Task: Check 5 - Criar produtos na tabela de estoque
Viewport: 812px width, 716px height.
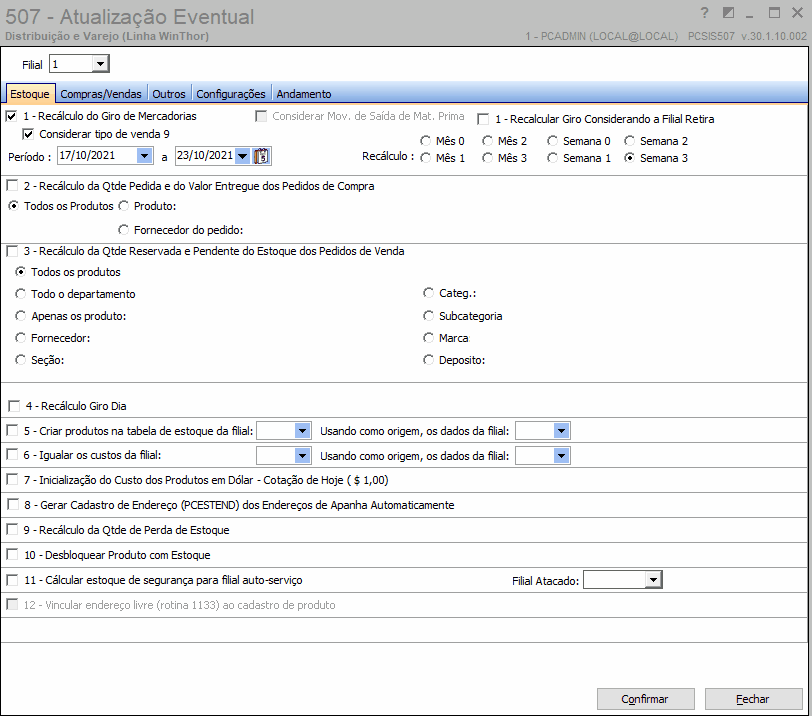Action: click(12, 430)
